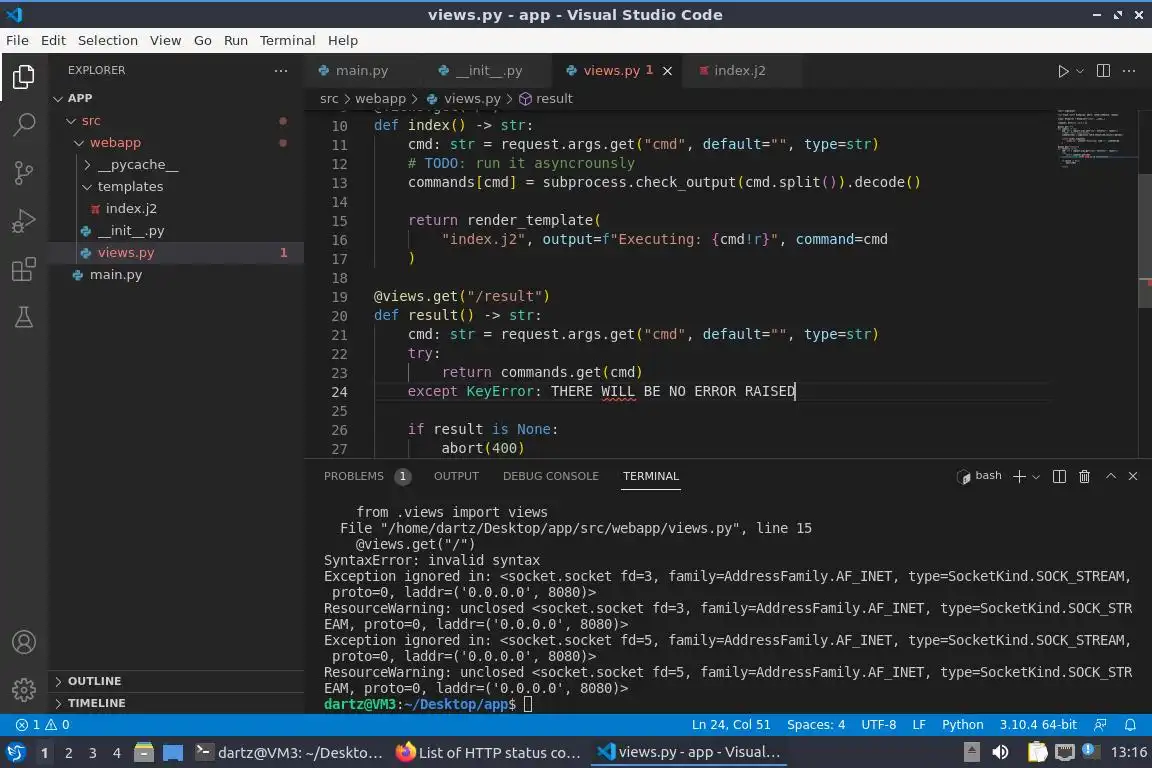Screen dimensions: 1152x768
Task: Open editor more actions ellipsis
Action: tap(1129, 71)
